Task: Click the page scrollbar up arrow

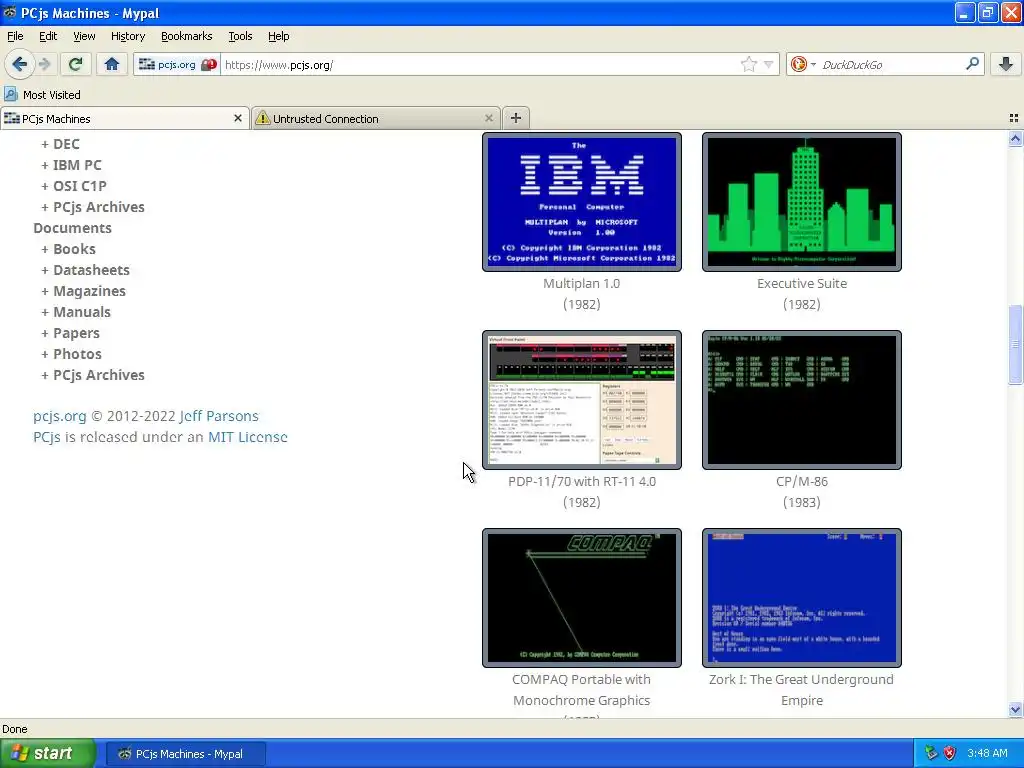Action: [x=1015, y=138]
